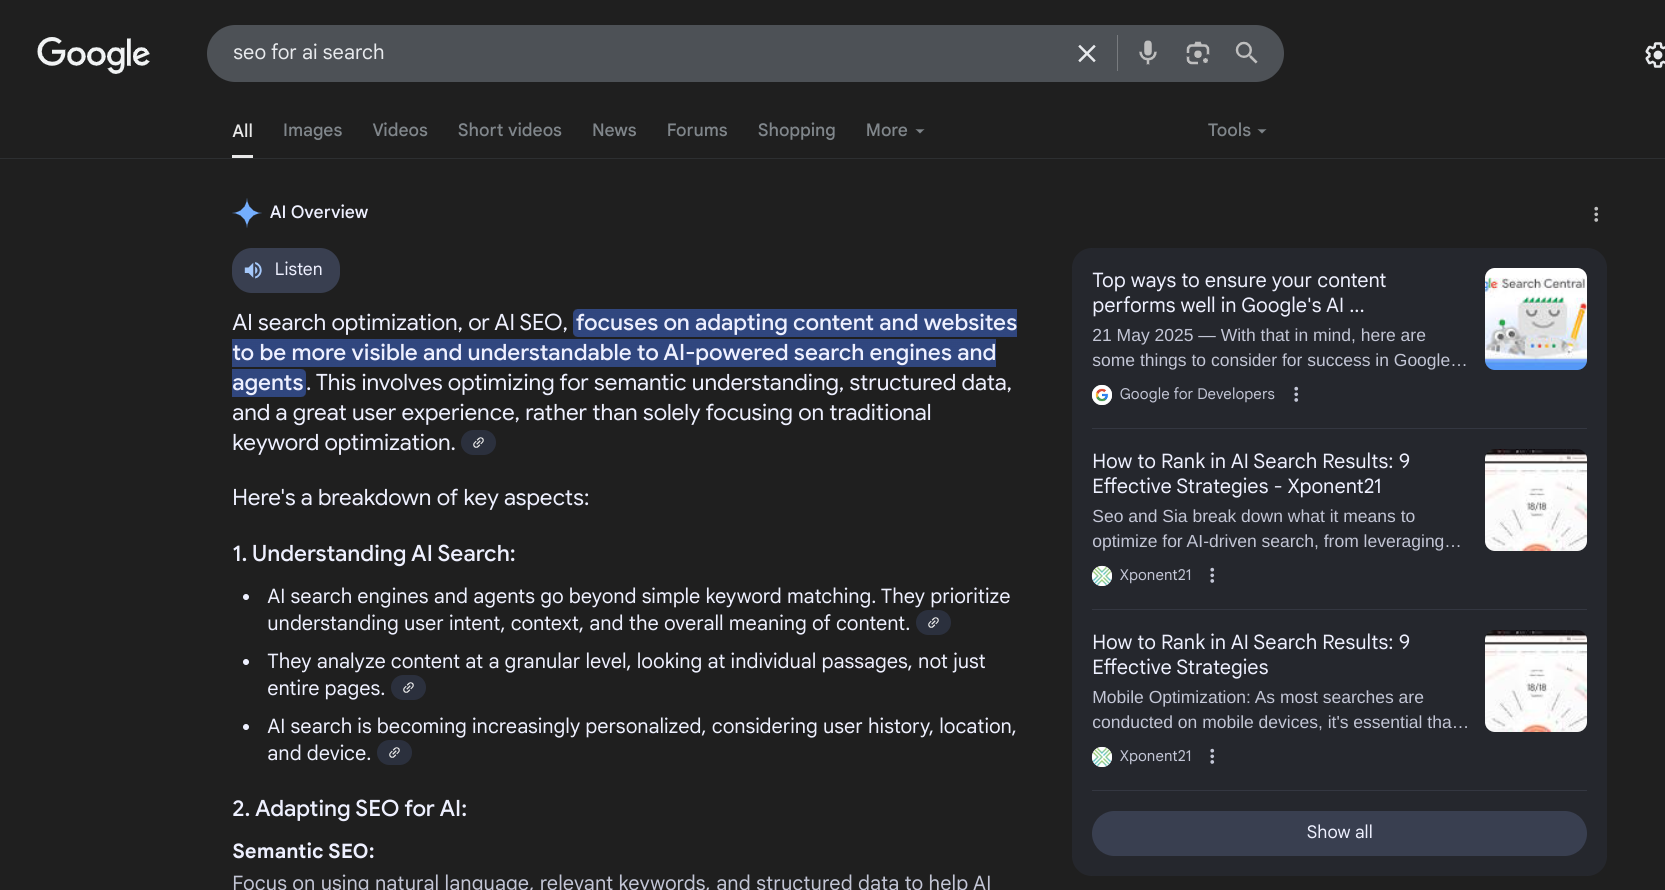The image size is (1665, 890).
Task: Click the link icon after 'and device.'
Action: [394, 753]
